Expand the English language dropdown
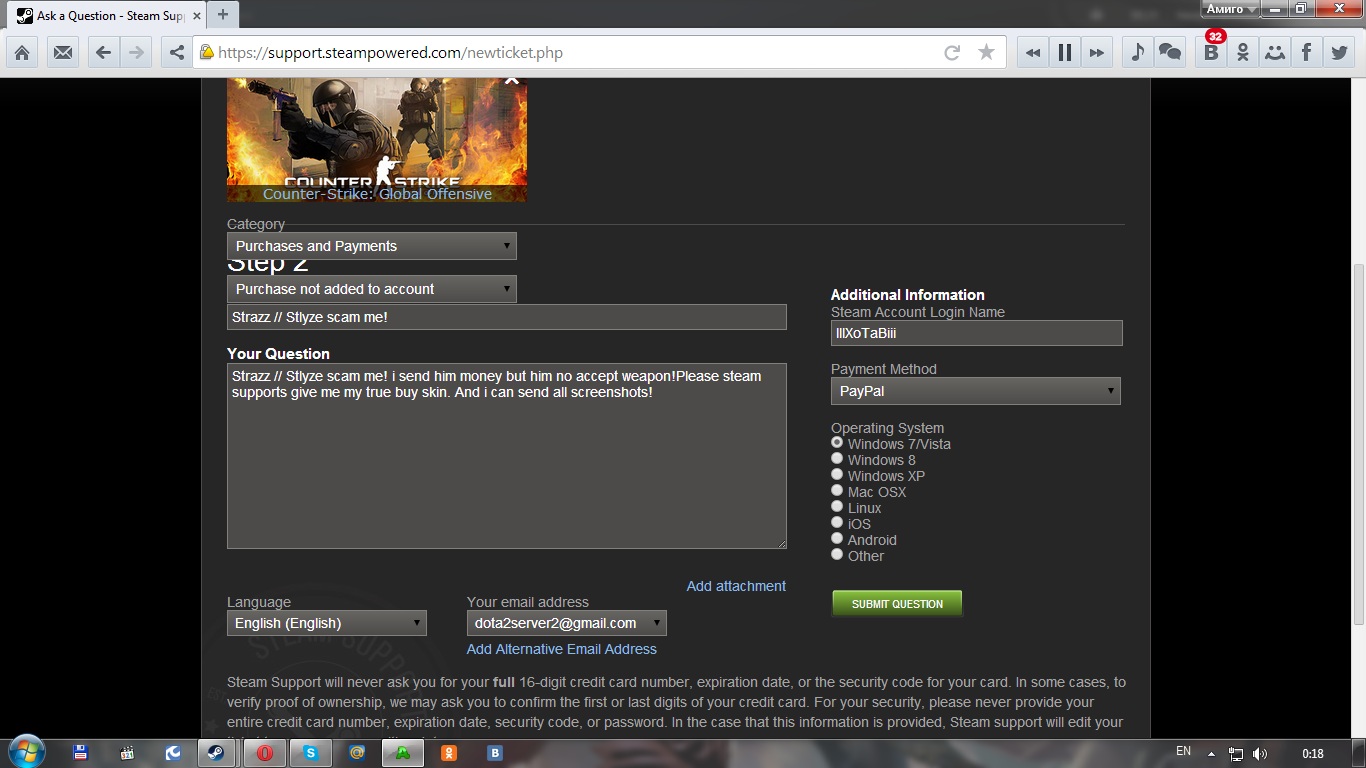The image size is (1366, 768). [x=327, y=623]
